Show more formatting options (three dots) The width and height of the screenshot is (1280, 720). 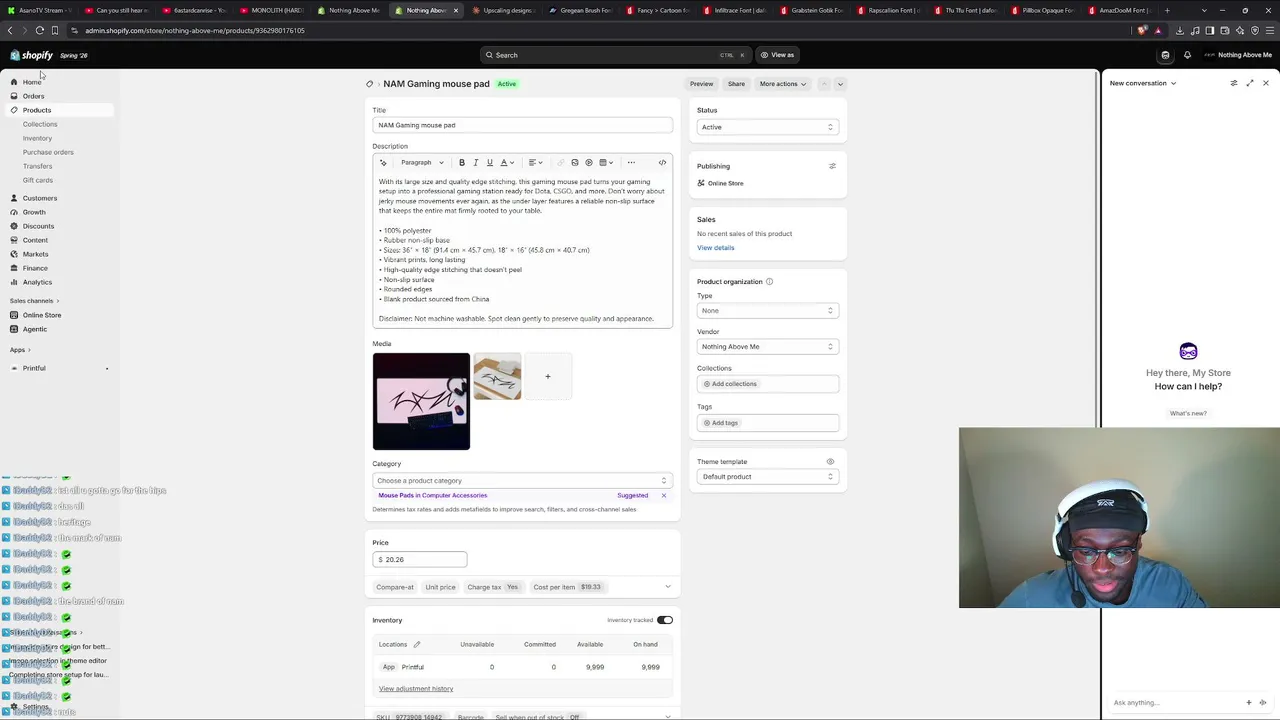click(x=631, y=162)
